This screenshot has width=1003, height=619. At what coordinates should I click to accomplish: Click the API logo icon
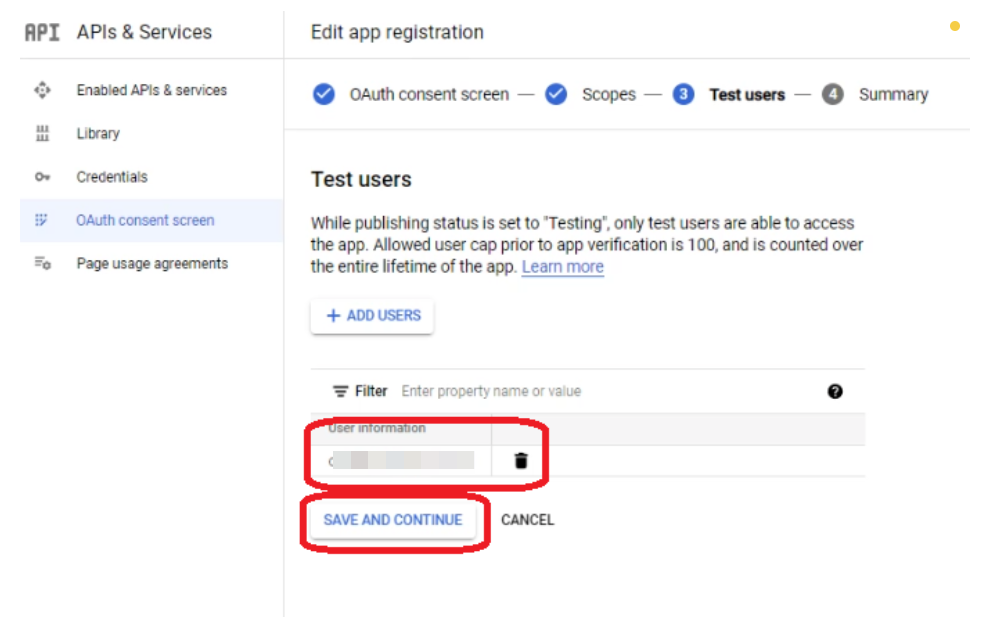tap(42, 32)
